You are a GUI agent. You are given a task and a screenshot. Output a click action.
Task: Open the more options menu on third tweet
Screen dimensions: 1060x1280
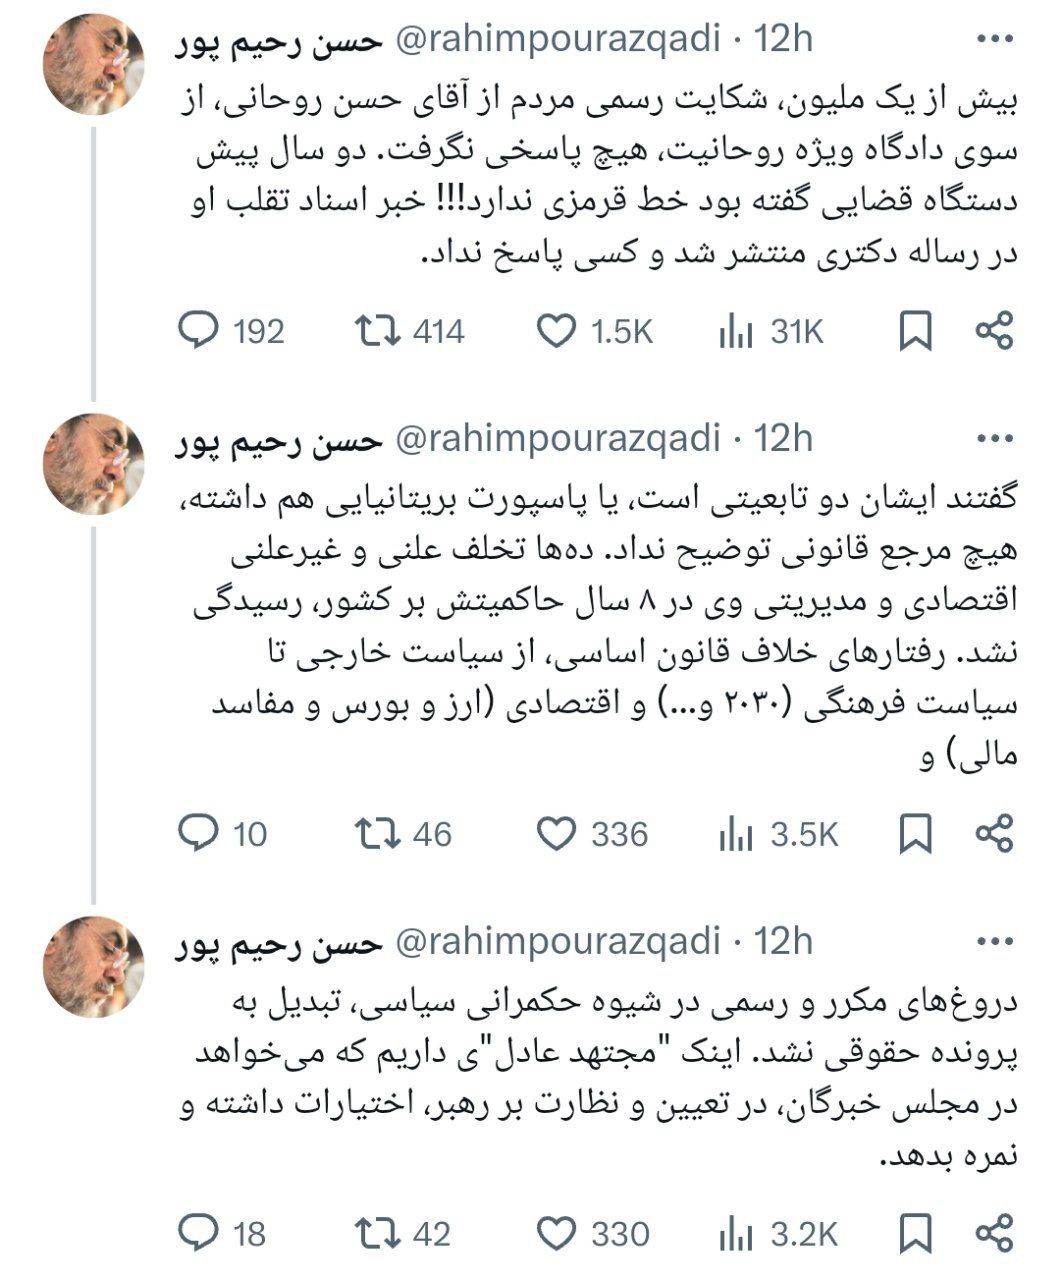[x=997, y=940]
